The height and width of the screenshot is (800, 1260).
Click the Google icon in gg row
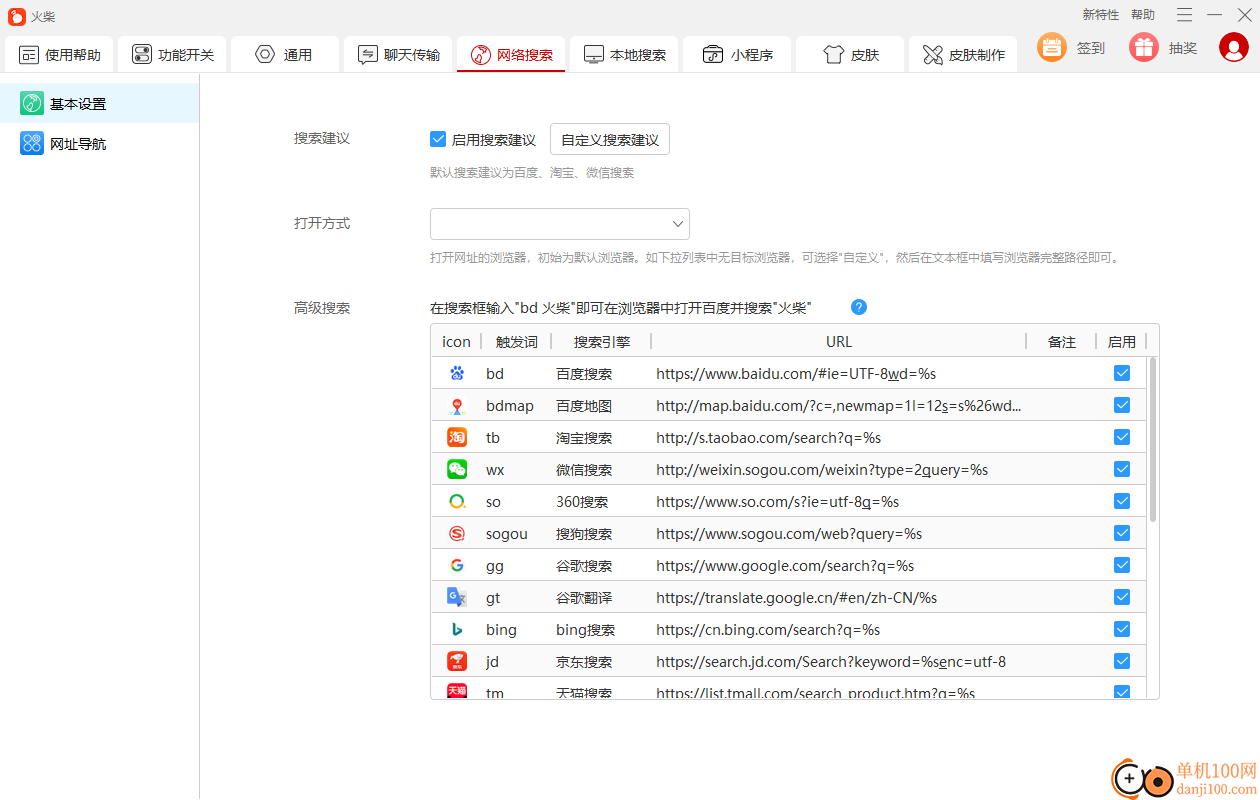(x=457, y=565)
